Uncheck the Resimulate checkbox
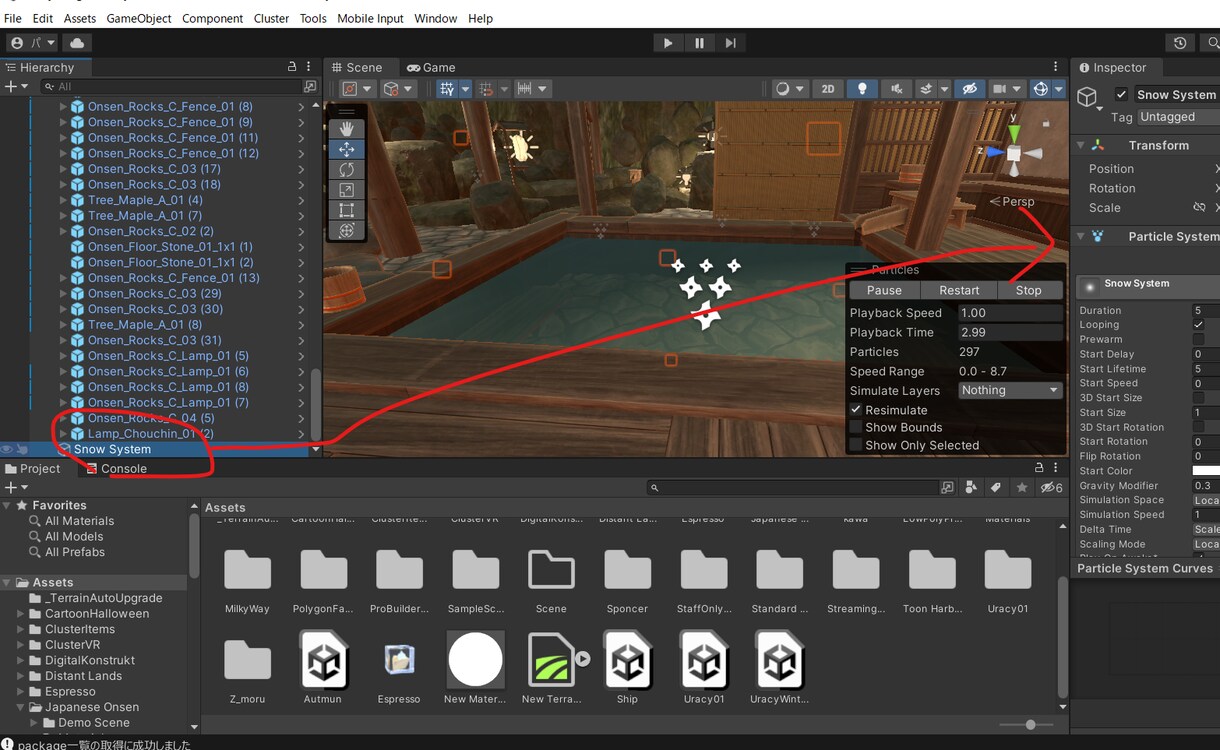Screen dimensions: 1220x750 coord(856,410)
